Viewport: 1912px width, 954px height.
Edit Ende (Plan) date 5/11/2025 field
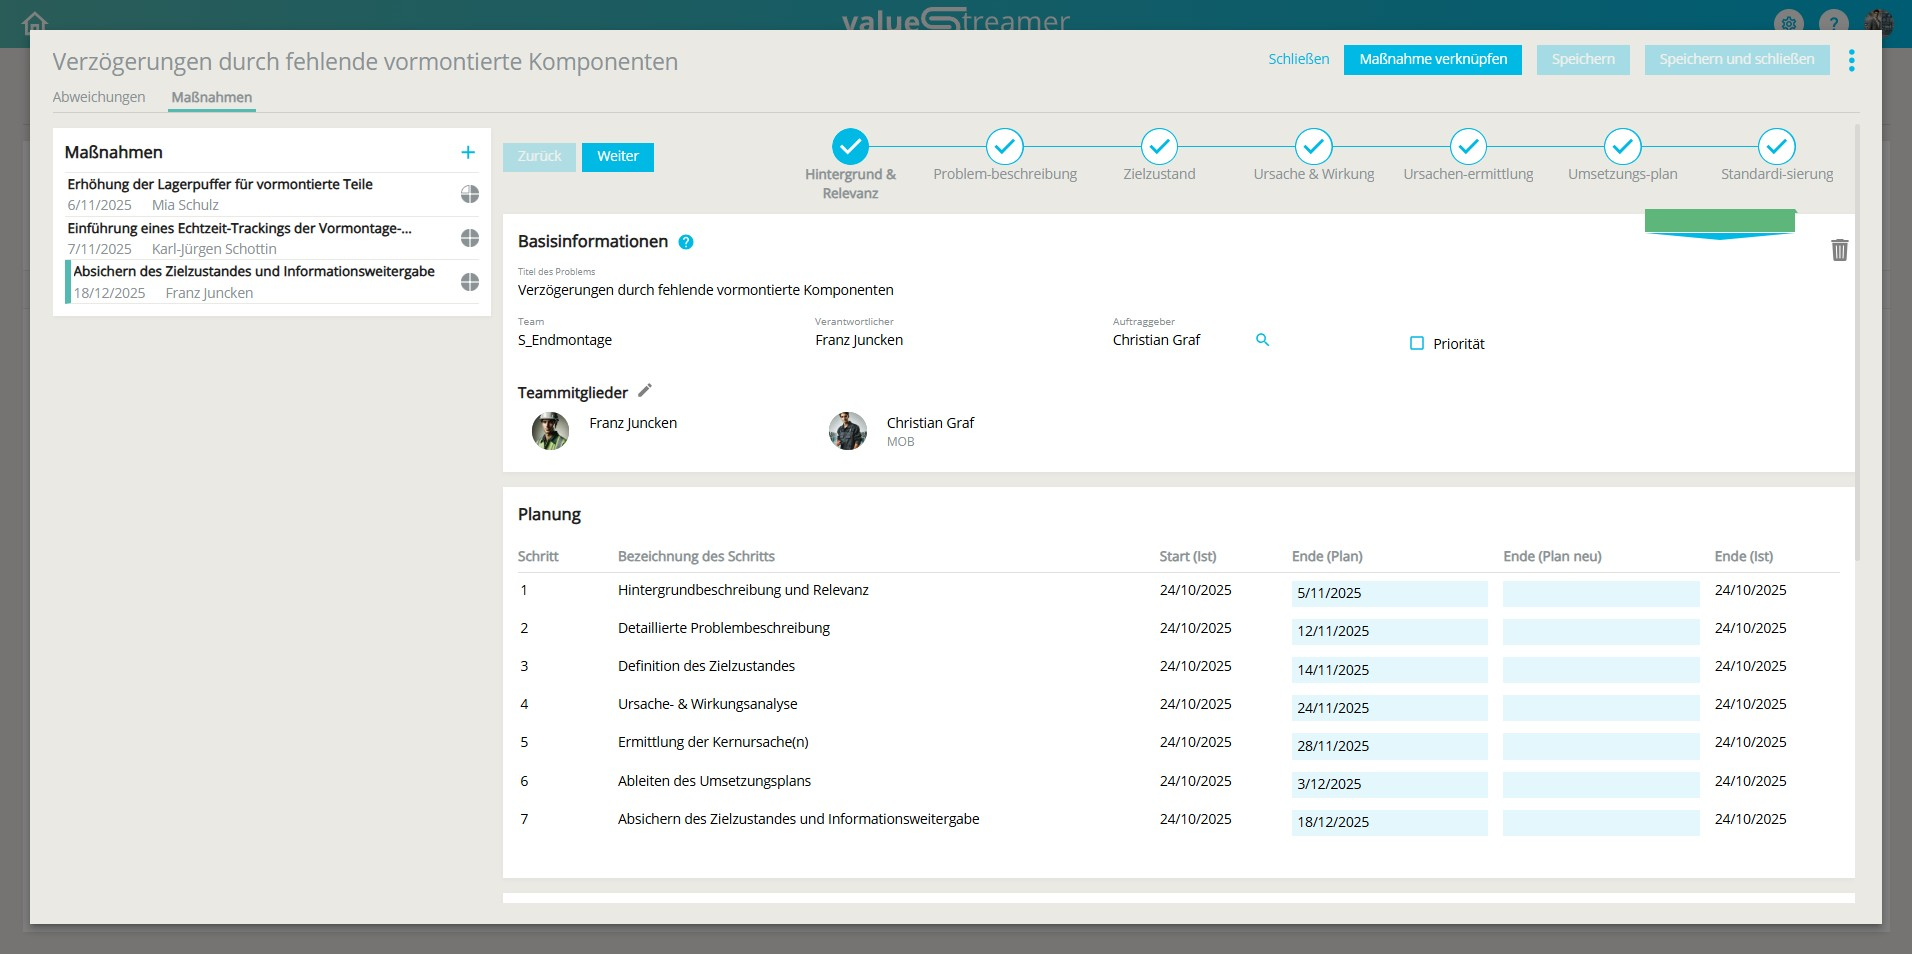[x=1388, y=593]
